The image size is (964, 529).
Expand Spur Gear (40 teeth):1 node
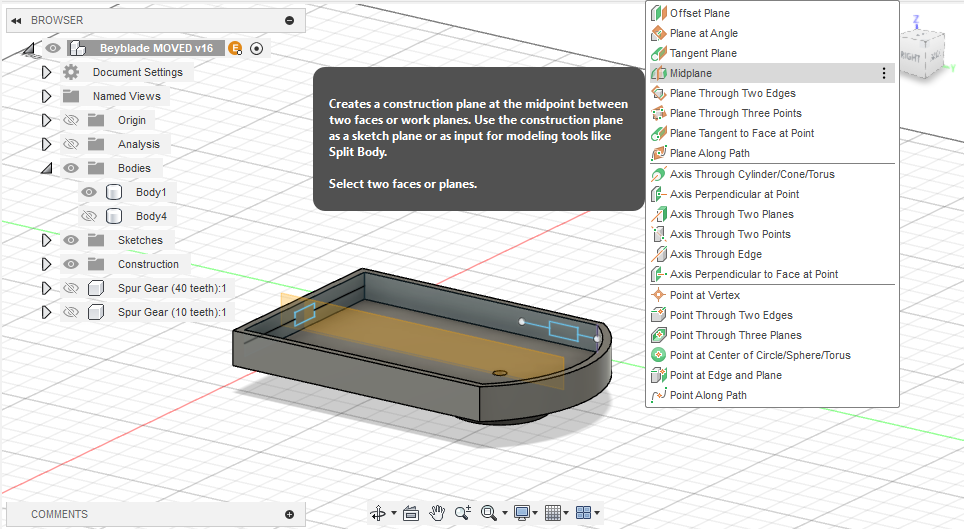(46, 288)
